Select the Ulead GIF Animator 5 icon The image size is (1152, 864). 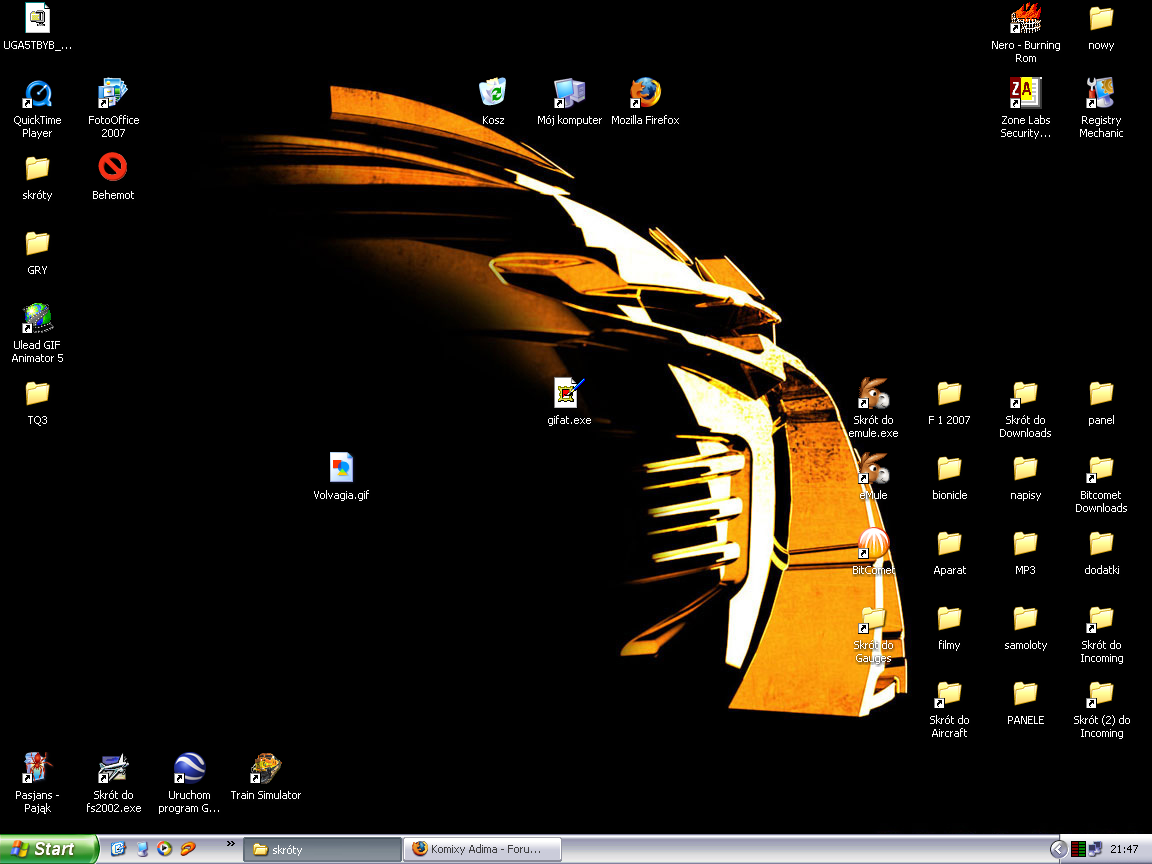(37, 319)
